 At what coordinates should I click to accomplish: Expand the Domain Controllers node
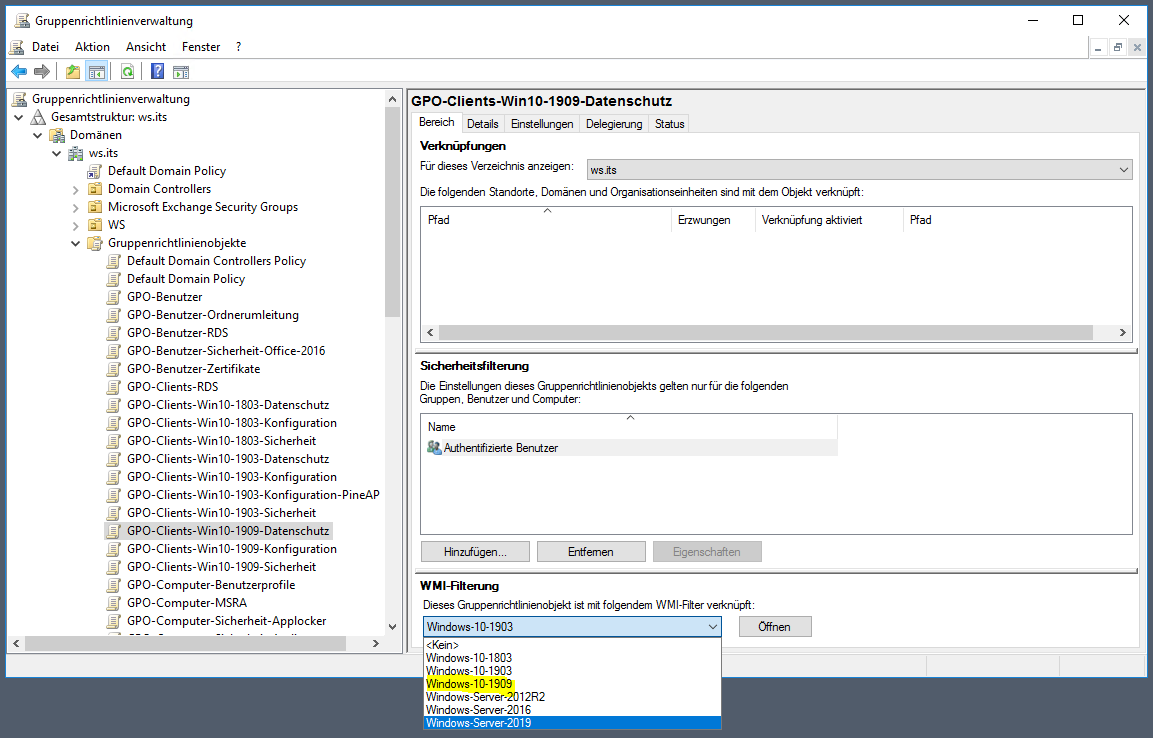pyautogui.click(x=76, y=190)
